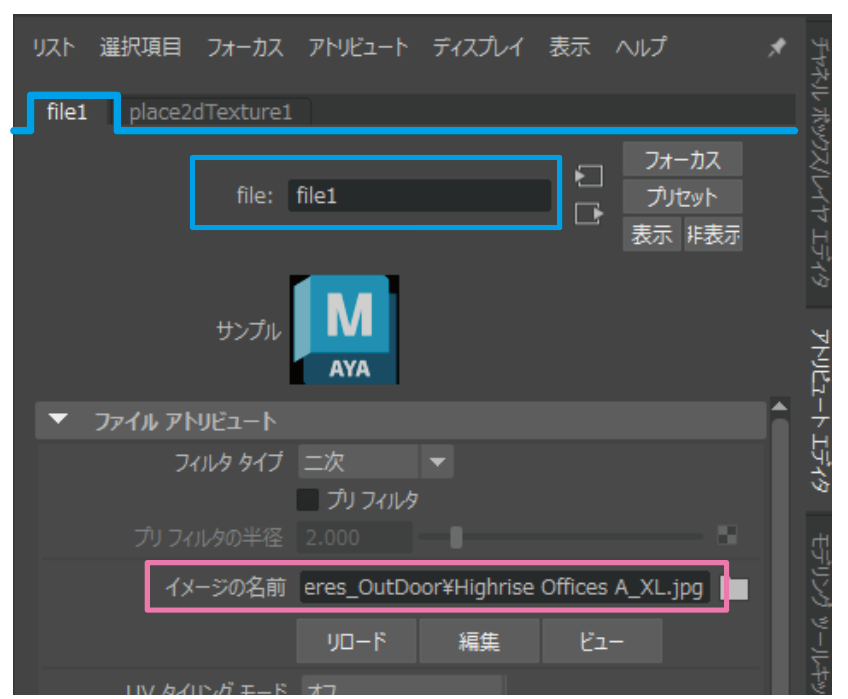Open the 選択項目 menu

141,48
